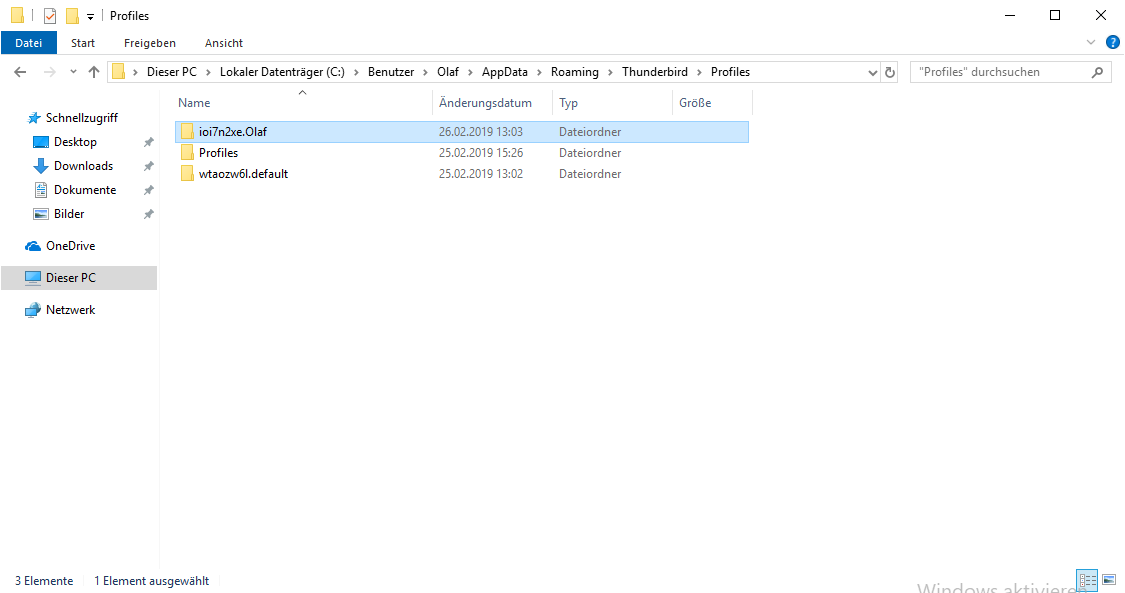The width and height of the screenshot is (1125, 593).
Task: Click the pin icon beside Bilder
Action: (149, 214)
